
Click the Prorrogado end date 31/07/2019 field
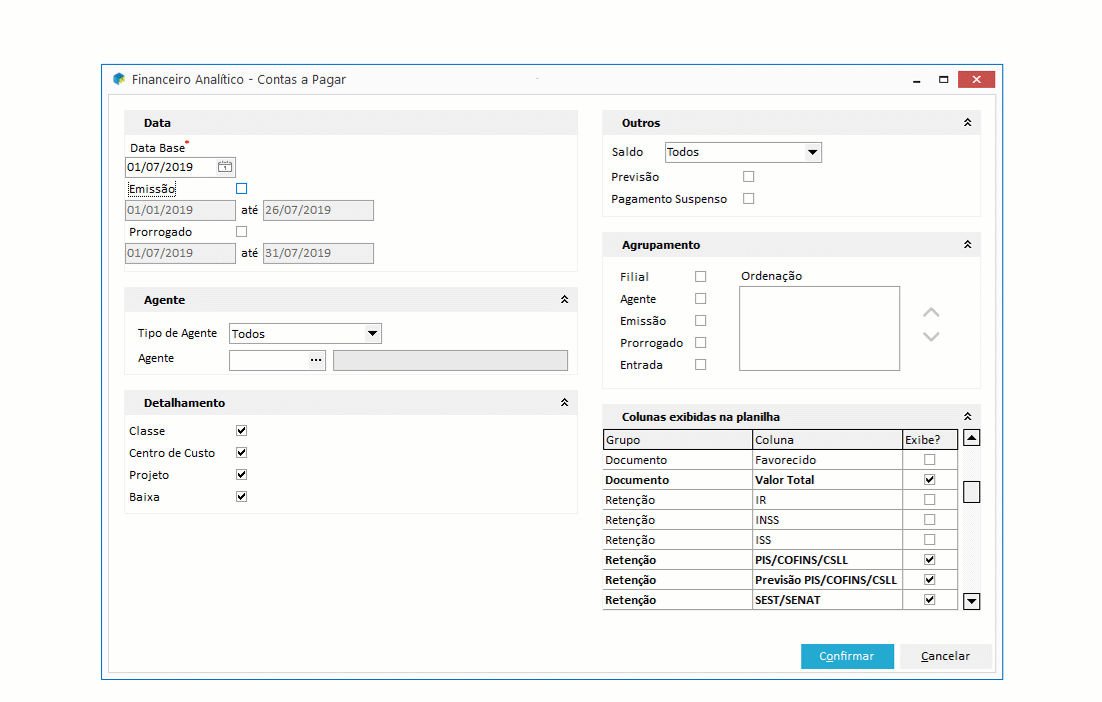pyautogui.click(x=318, y=253)
